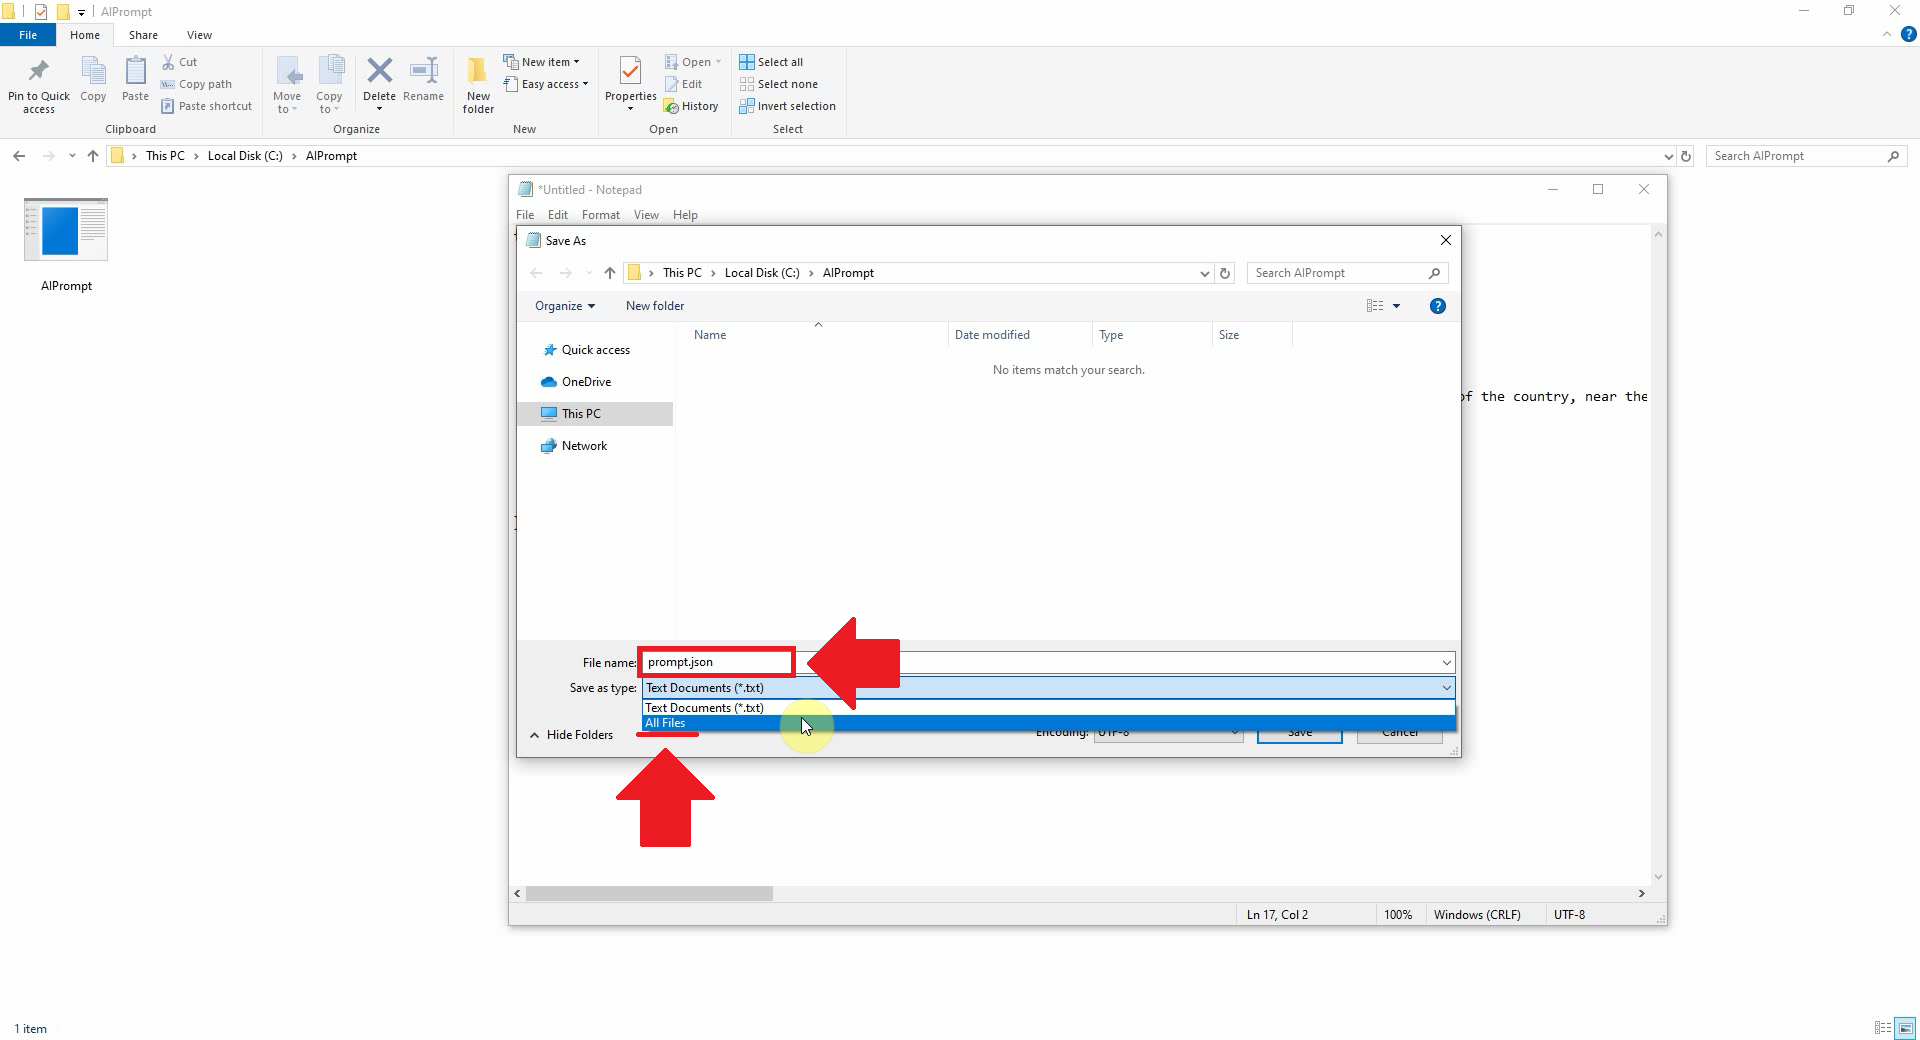Click the Rename icon
Screen dimensions: 1920x1040
coord(424,71)
